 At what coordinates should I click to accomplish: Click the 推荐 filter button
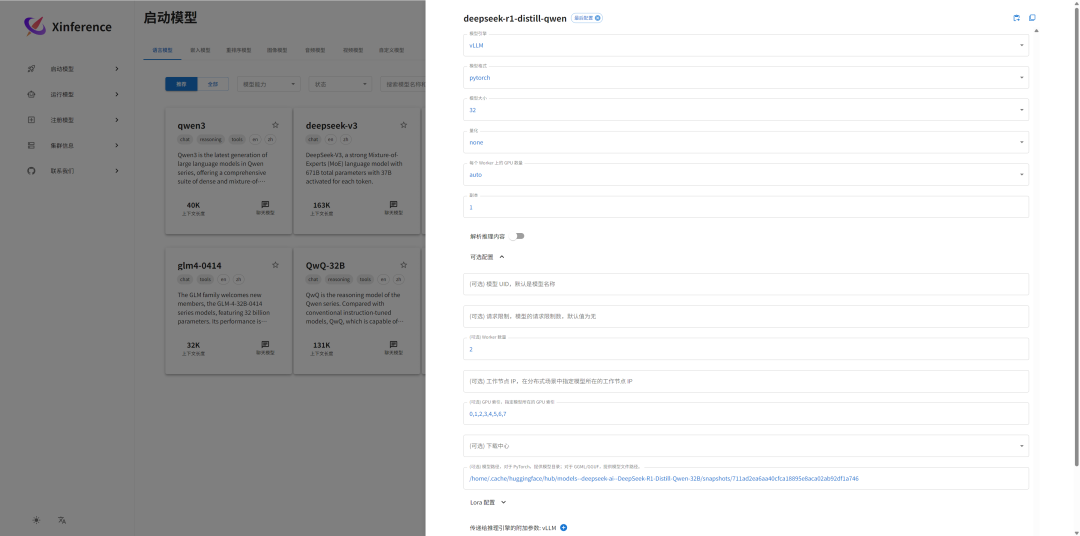pyautogui.click(x=181, y=84)
